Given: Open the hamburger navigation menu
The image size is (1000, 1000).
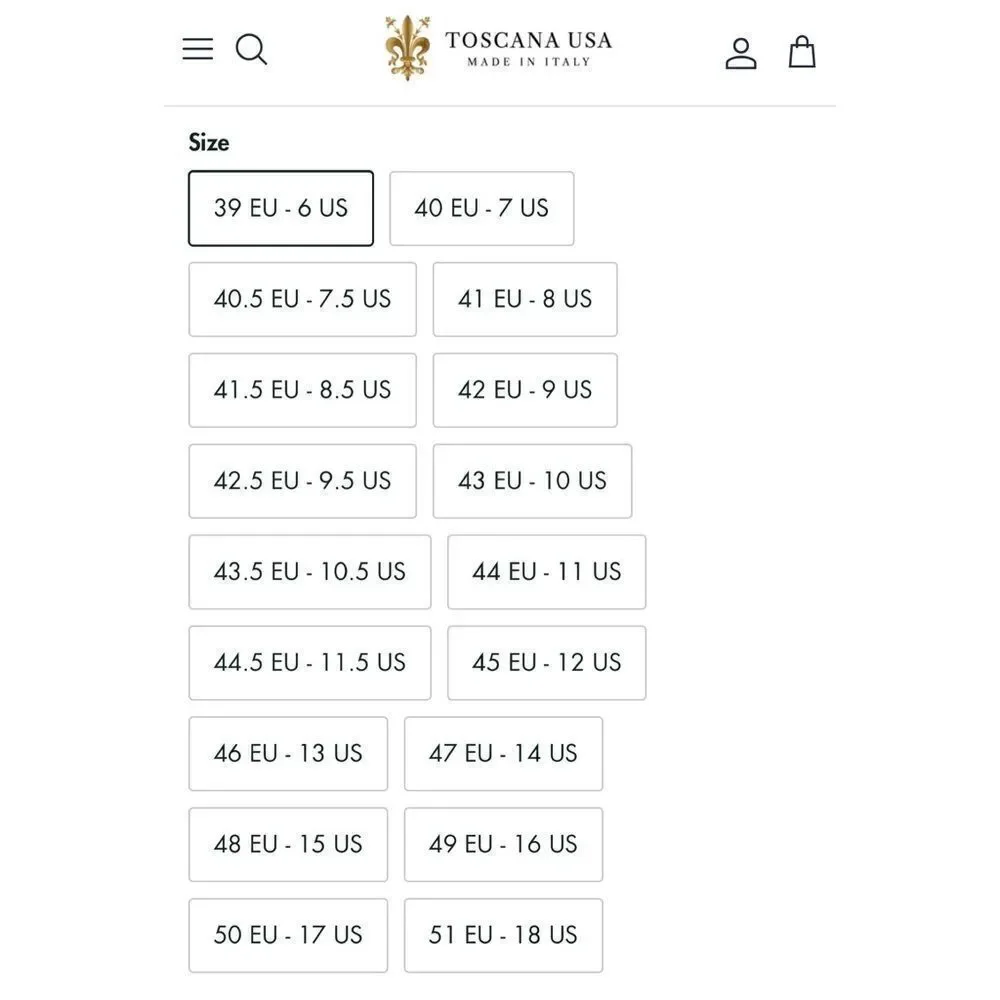Looking at the screenshot, I should click(198, 49).
